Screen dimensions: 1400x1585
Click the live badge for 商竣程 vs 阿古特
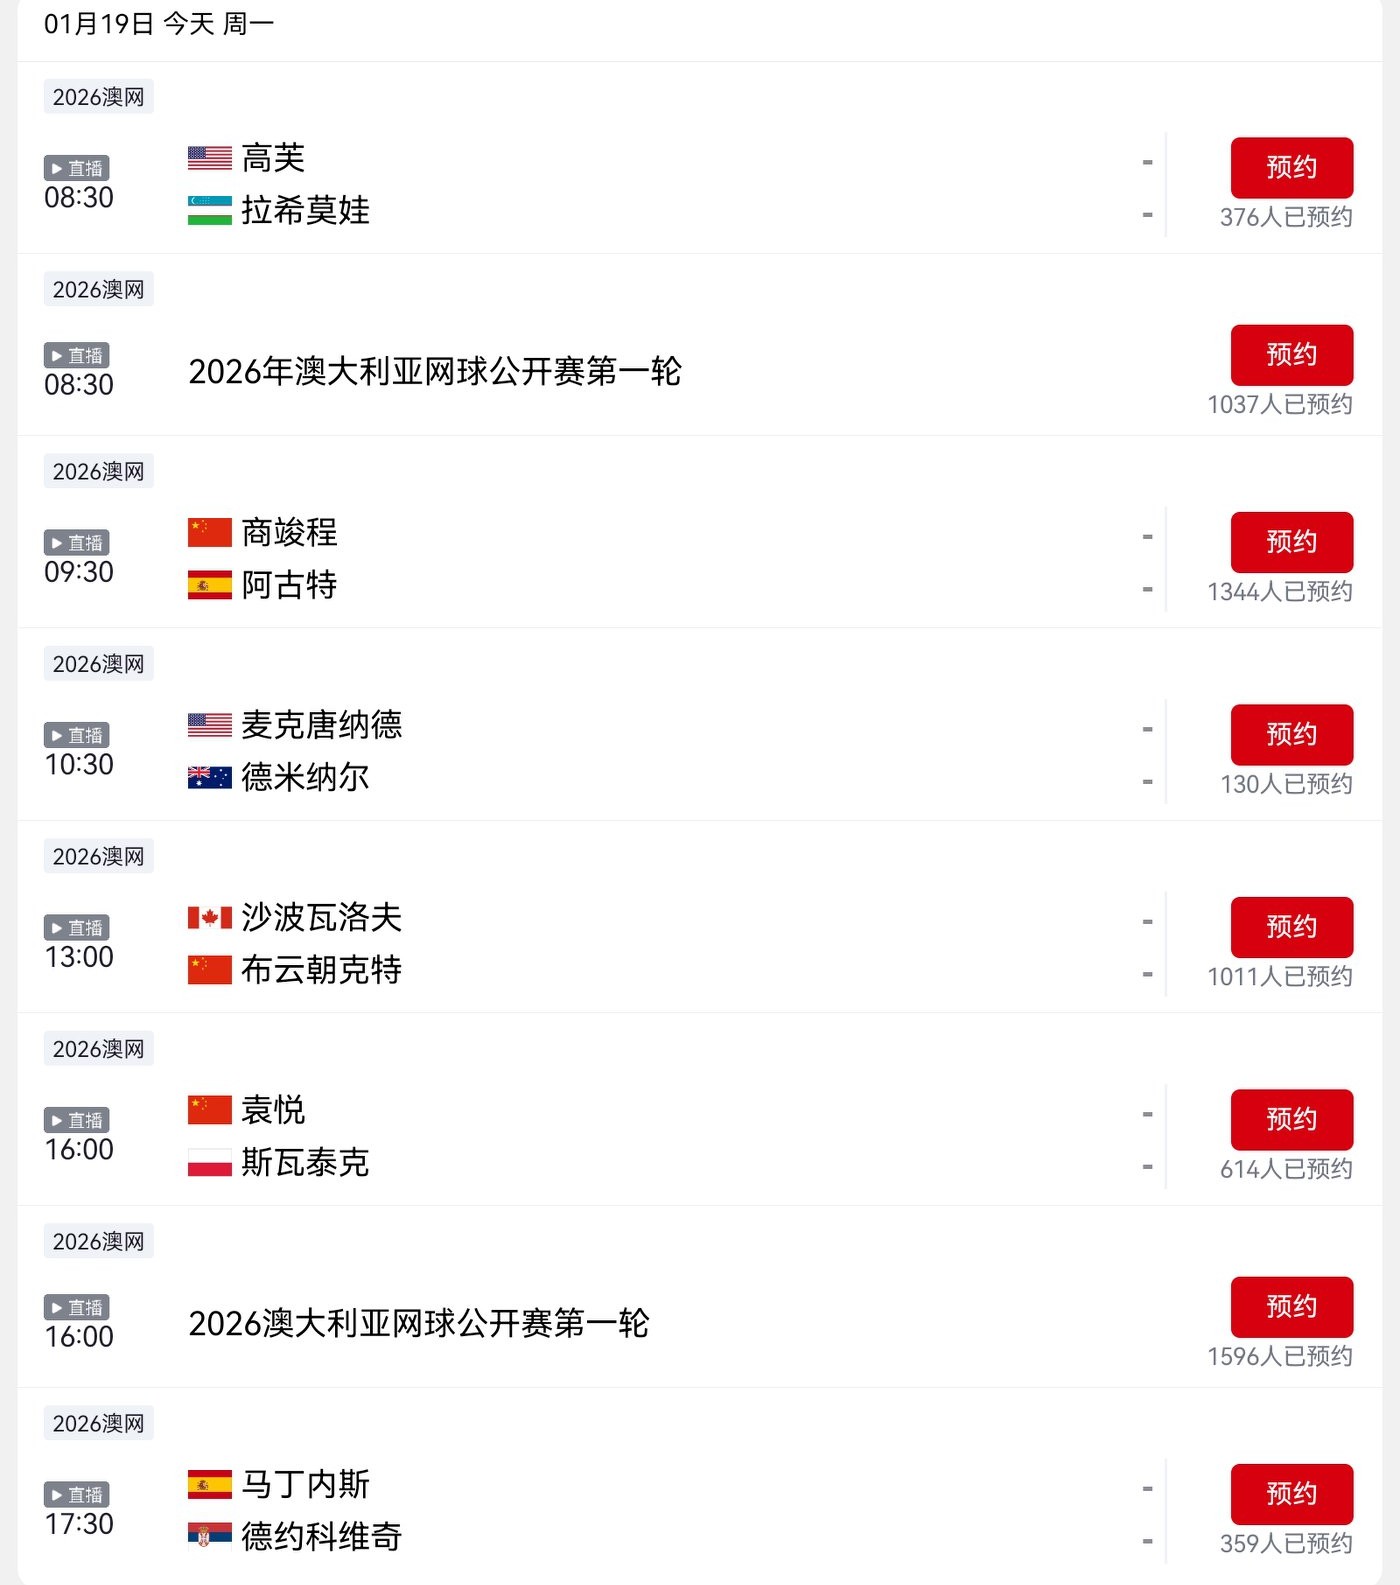click(77, 543)
